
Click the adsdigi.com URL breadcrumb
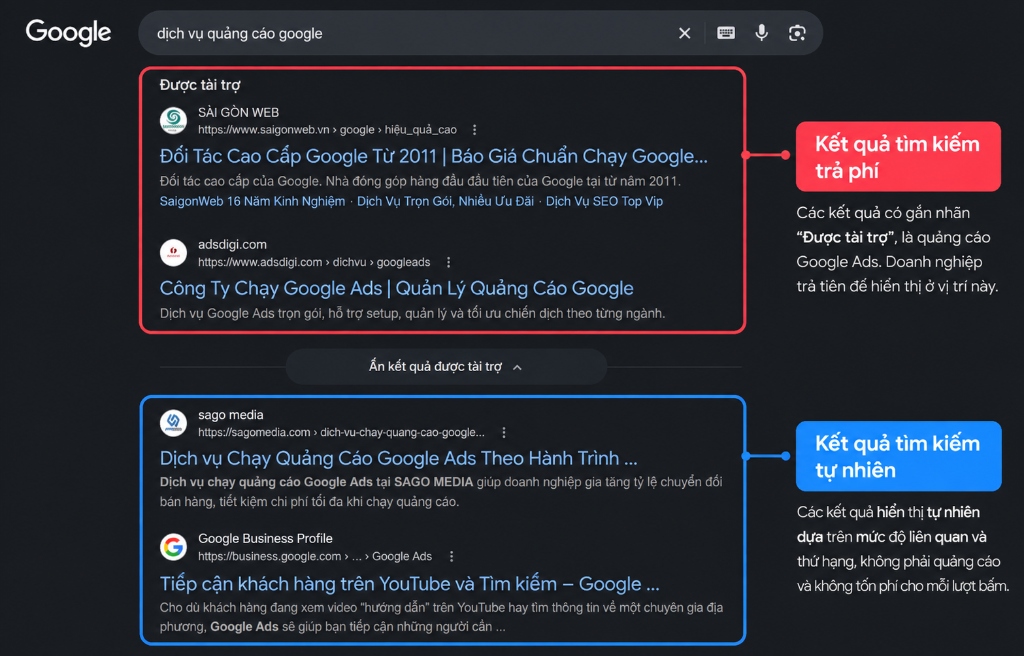coord(314,262)
